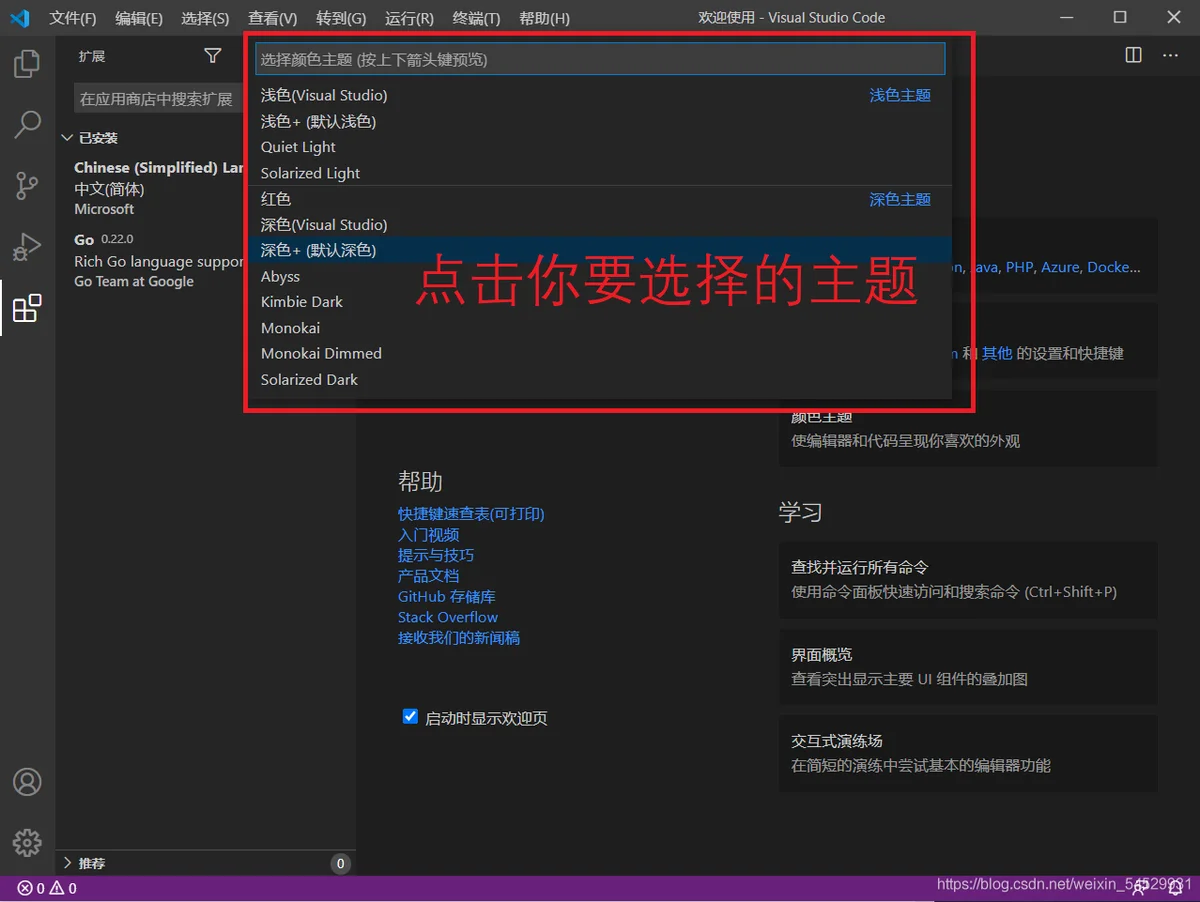The image size is (1200, 902).
Task: Open the 运行(R) menu
Action: [x=409, y=18]
